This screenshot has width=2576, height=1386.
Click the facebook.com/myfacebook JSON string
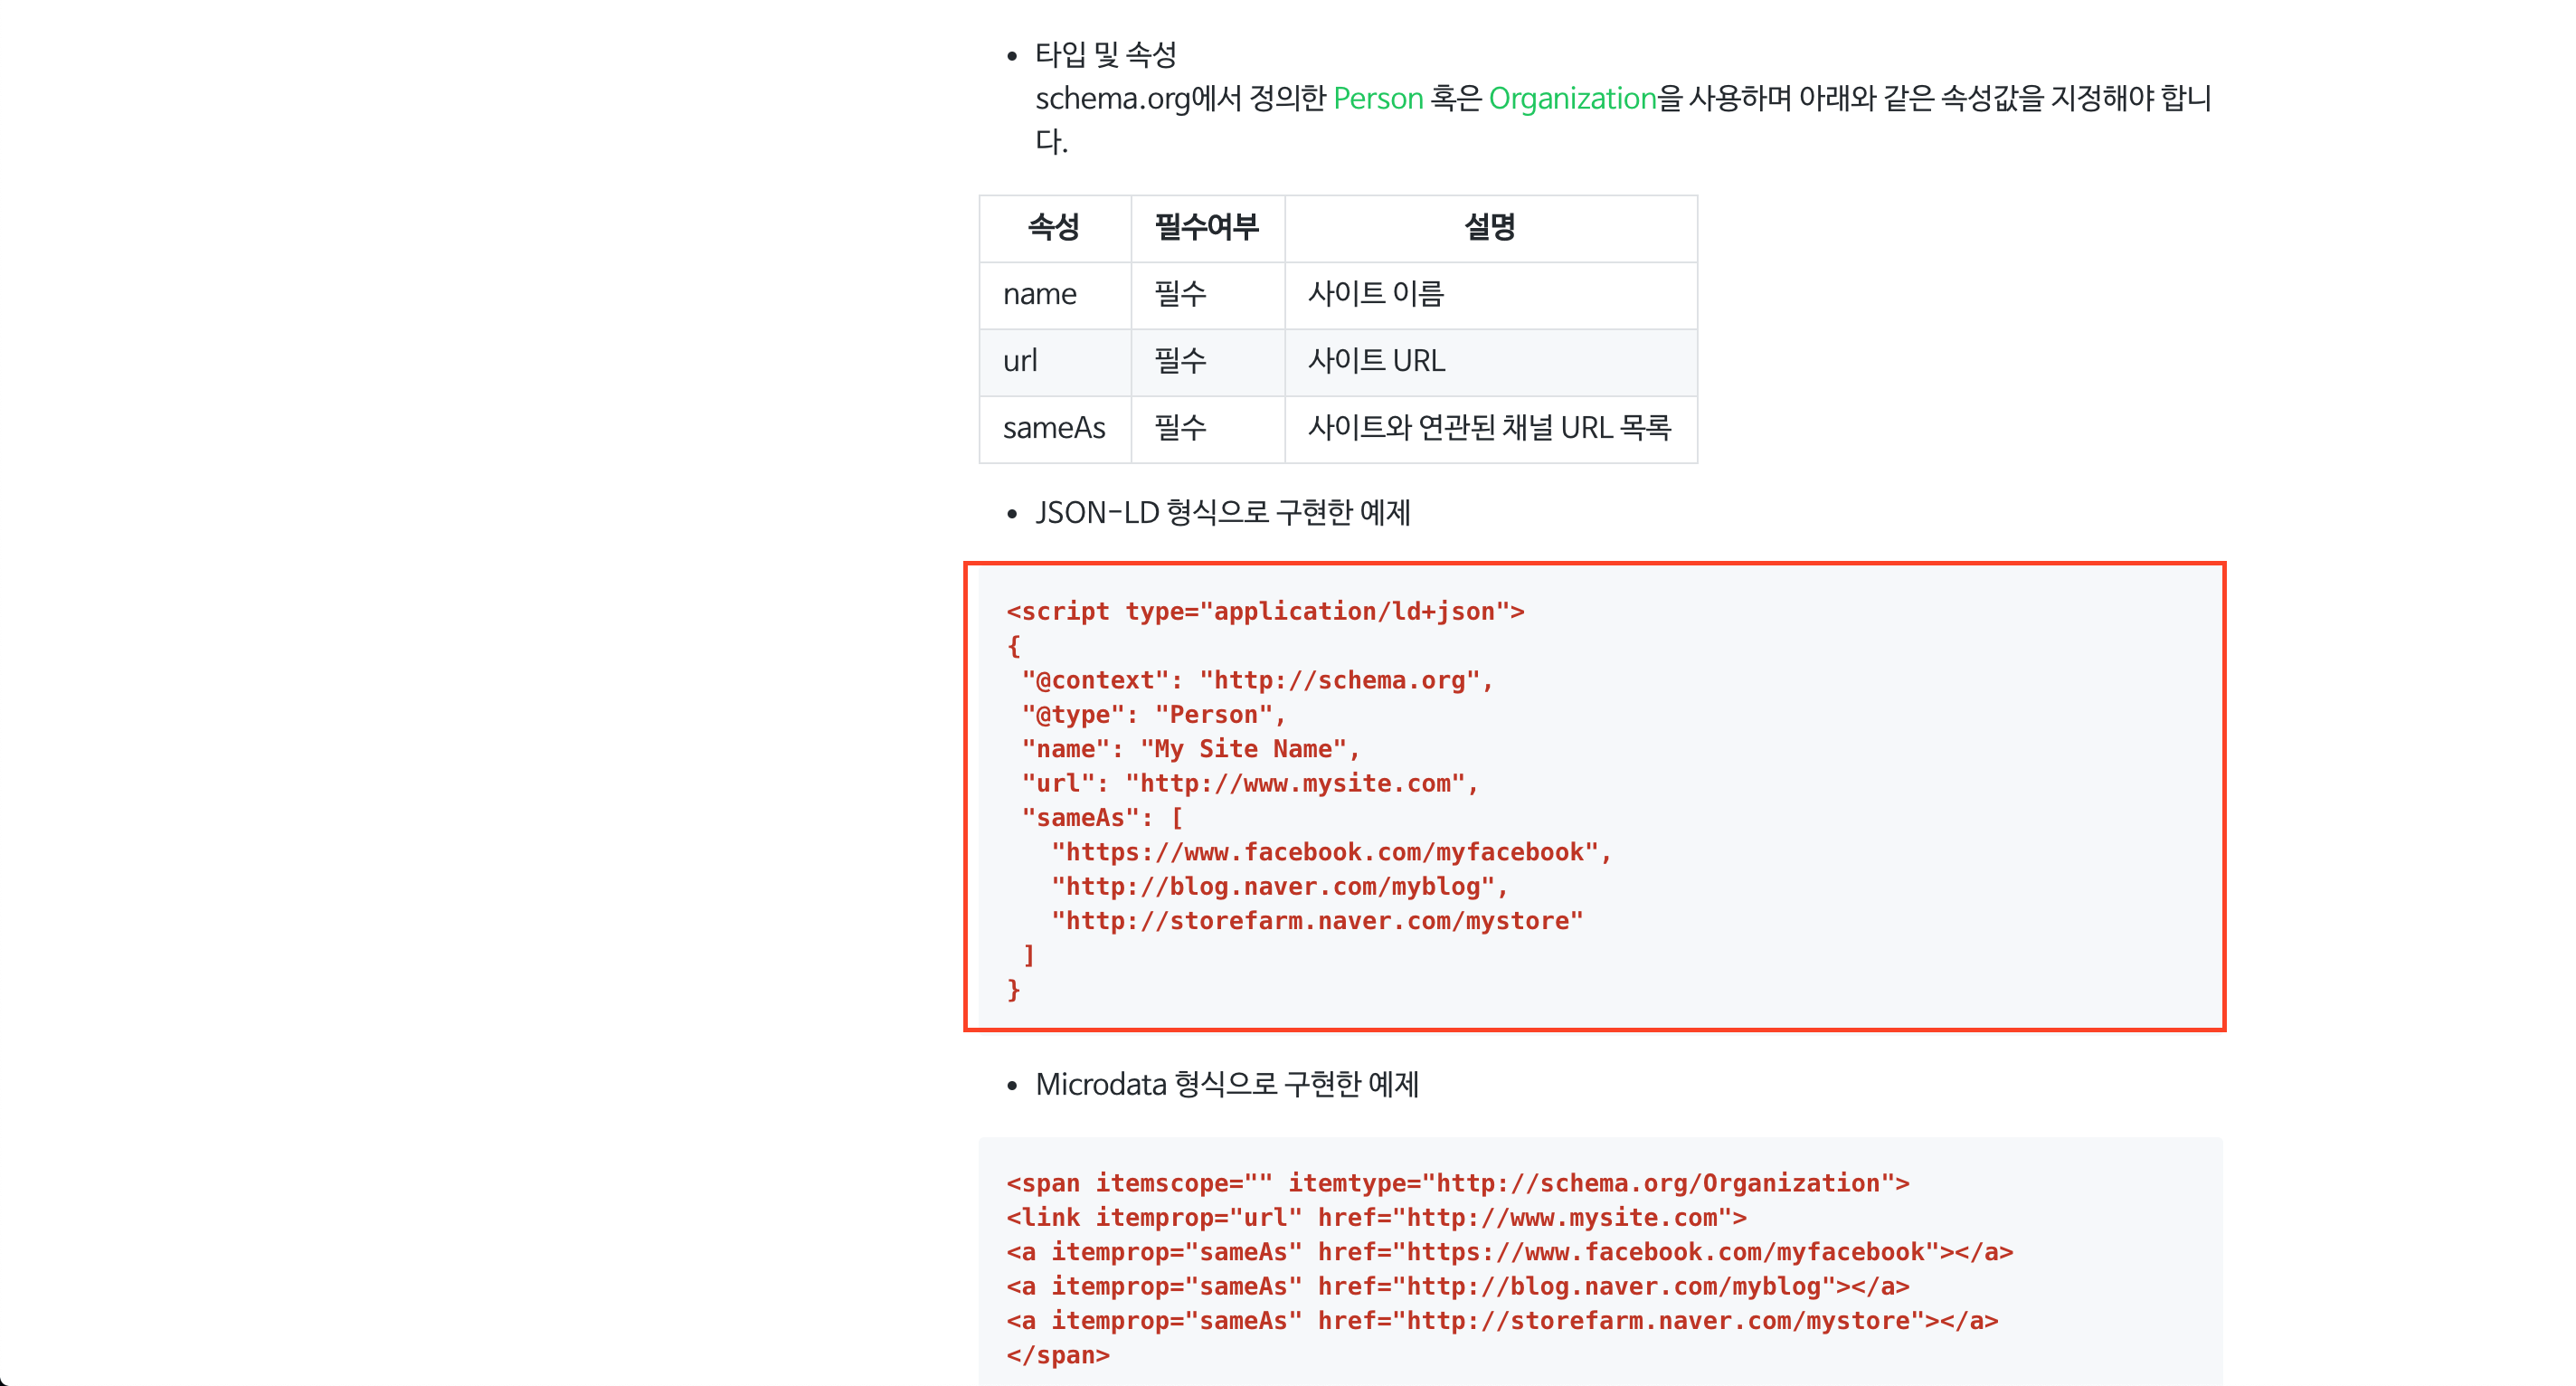pos(1331,852)
